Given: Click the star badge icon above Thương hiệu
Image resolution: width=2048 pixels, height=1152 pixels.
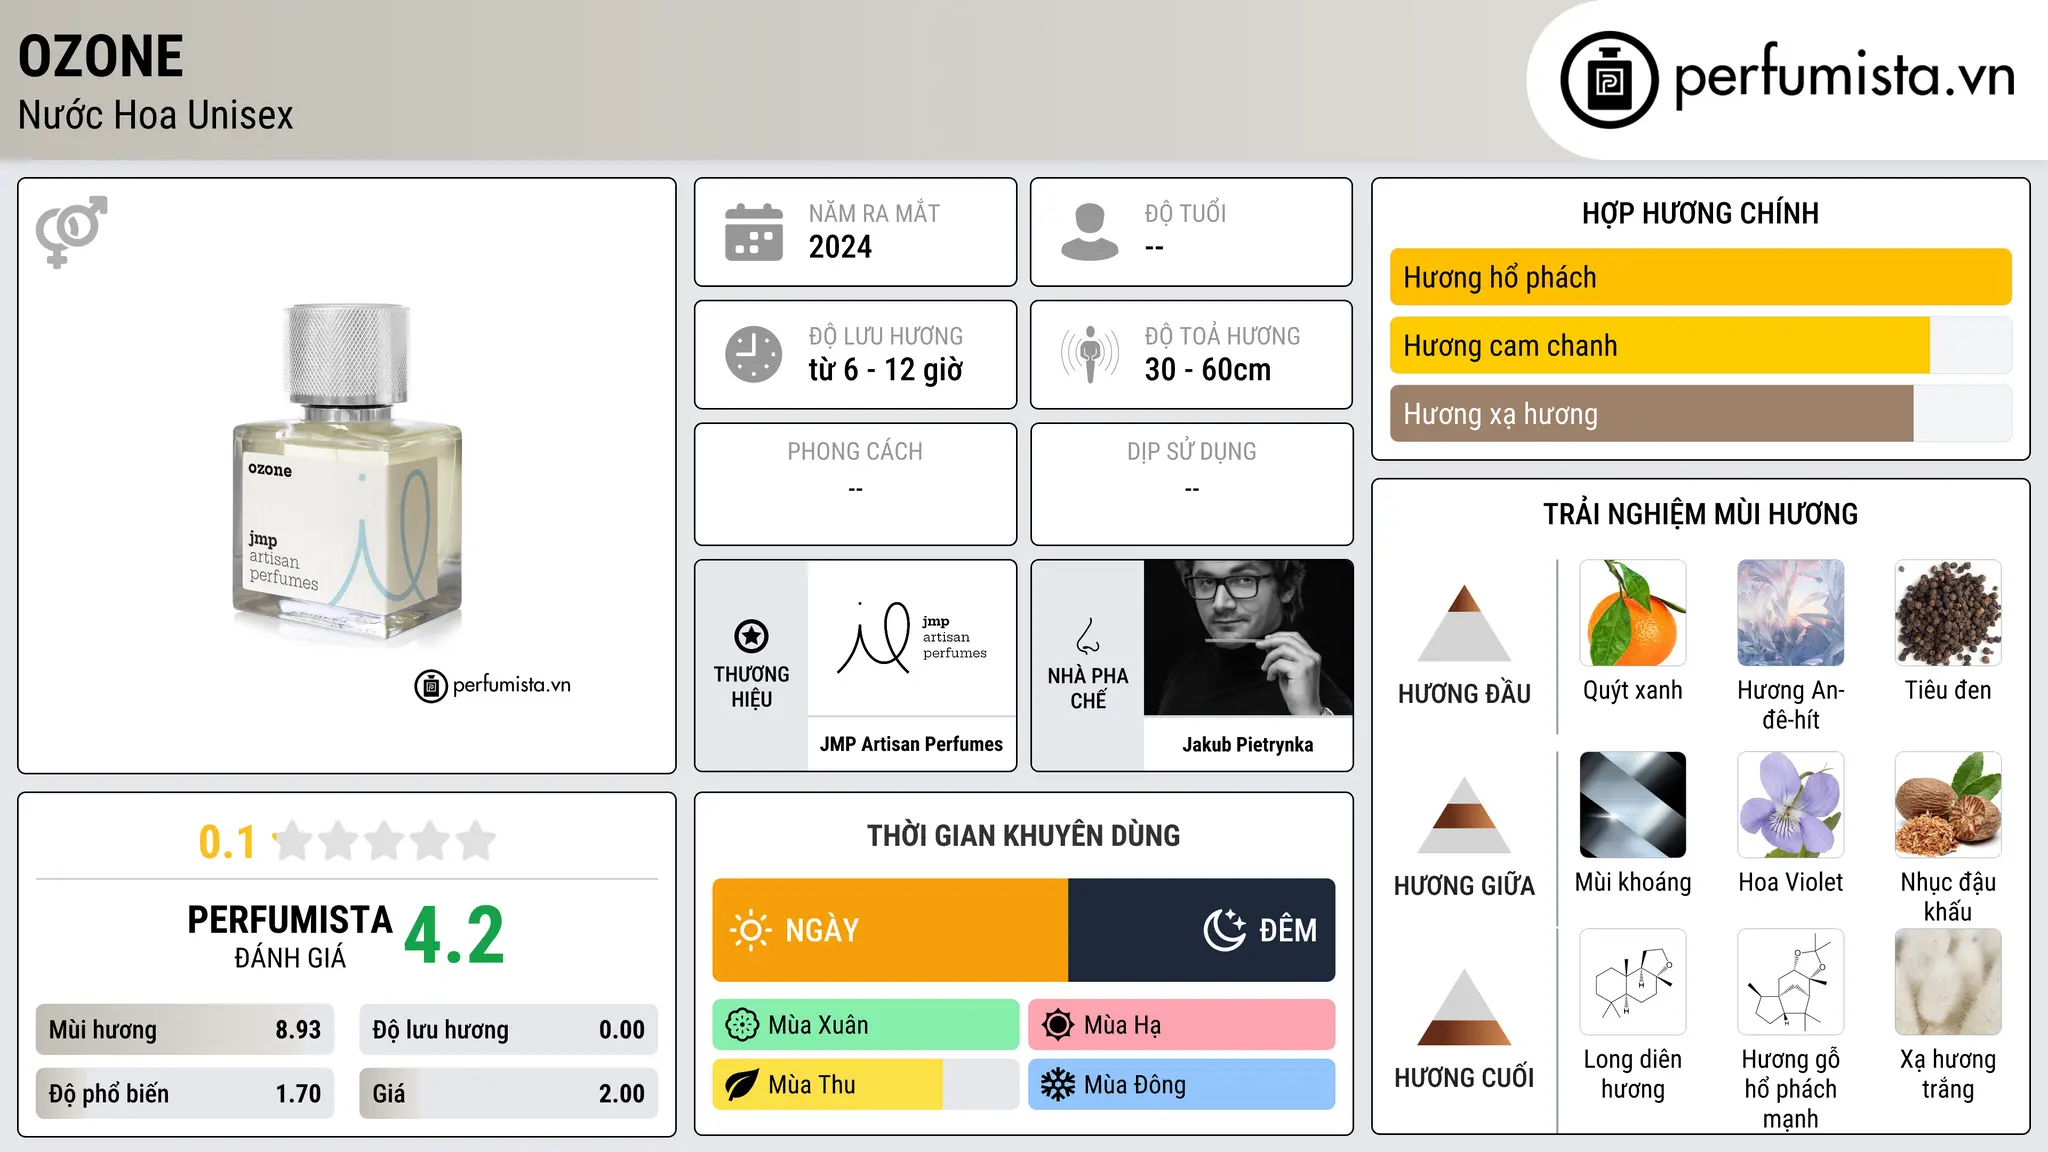Looking at the screenshot, I should coord(751,636).
